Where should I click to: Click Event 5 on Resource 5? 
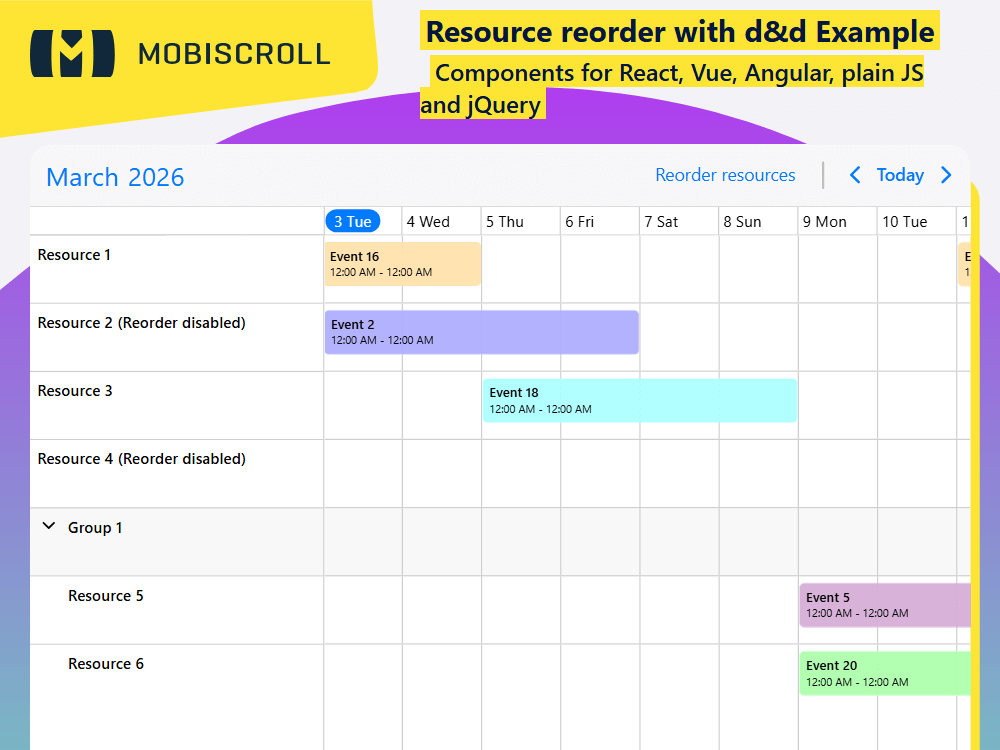tap(880, 605)
